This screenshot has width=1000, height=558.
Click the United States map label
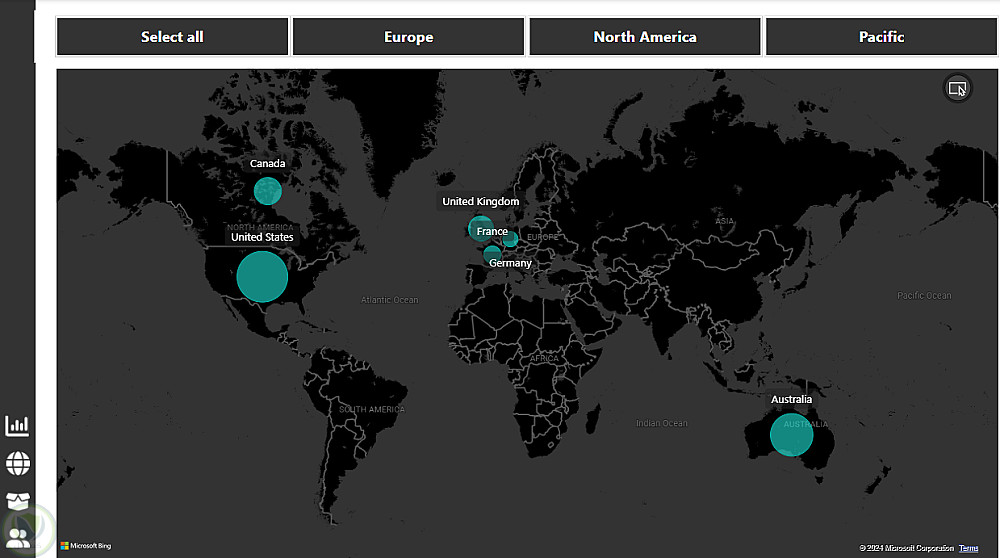[x=262, y=237]
